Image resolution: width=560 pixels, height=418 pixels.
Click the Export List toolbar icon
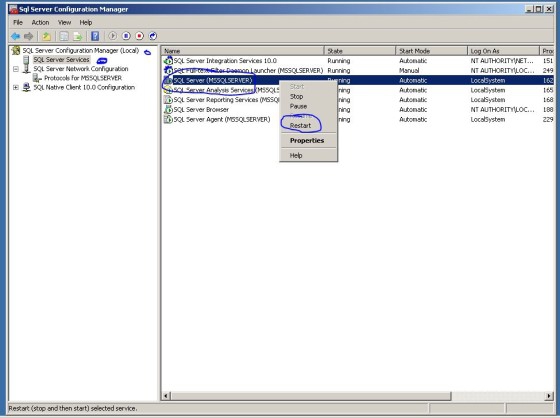pyautogui.click(x=78, y=36)
